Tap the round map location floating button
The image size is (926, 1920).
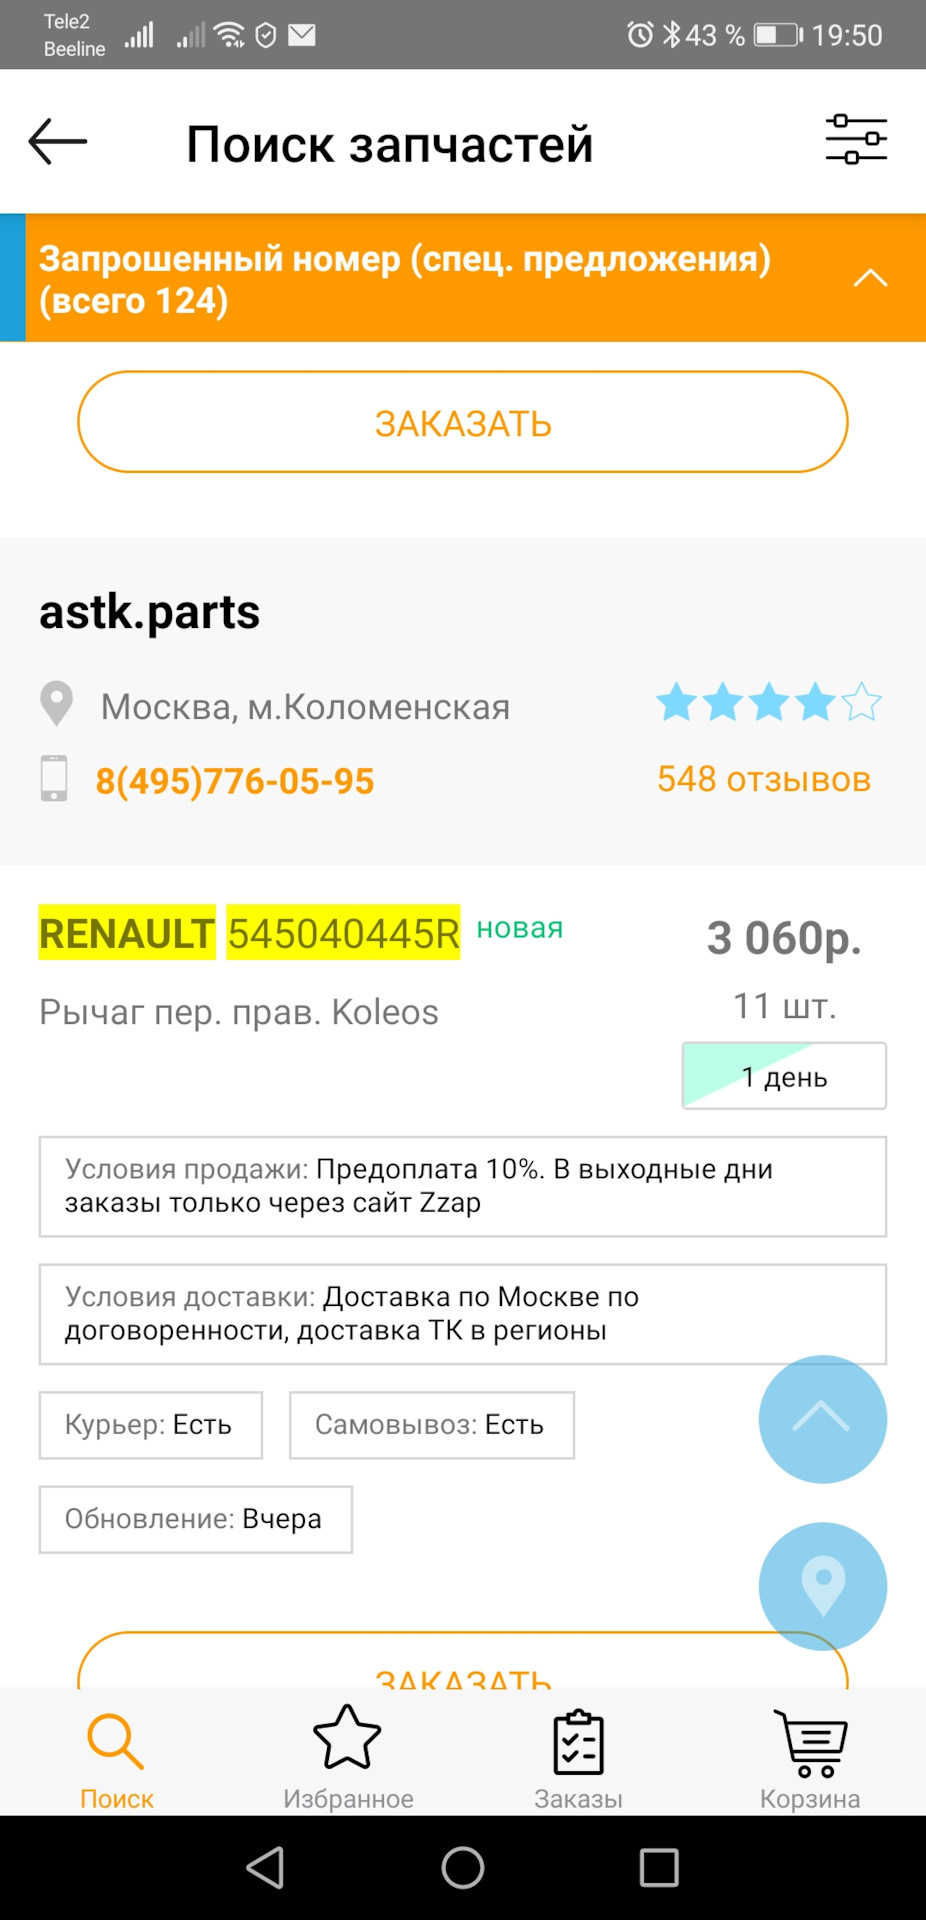coord(822,1586)
